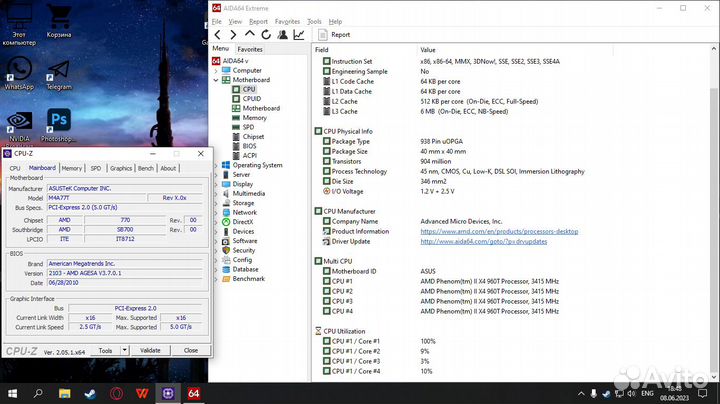Open the AMD product information link
The height and width of the screenshot is (404, 720).
click(499, 231)
